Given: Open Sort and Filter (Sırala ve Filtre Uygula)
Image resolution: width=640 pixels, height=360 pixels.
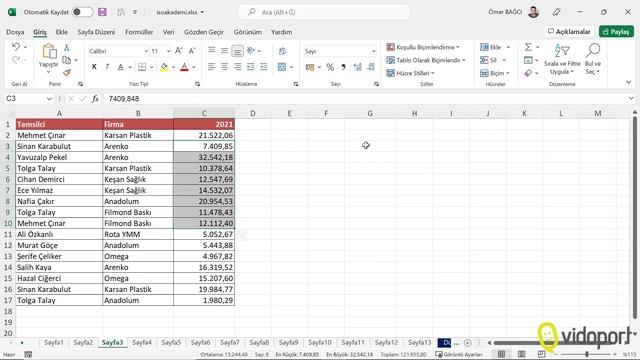Looking at the screenshot, I should 562,60.
